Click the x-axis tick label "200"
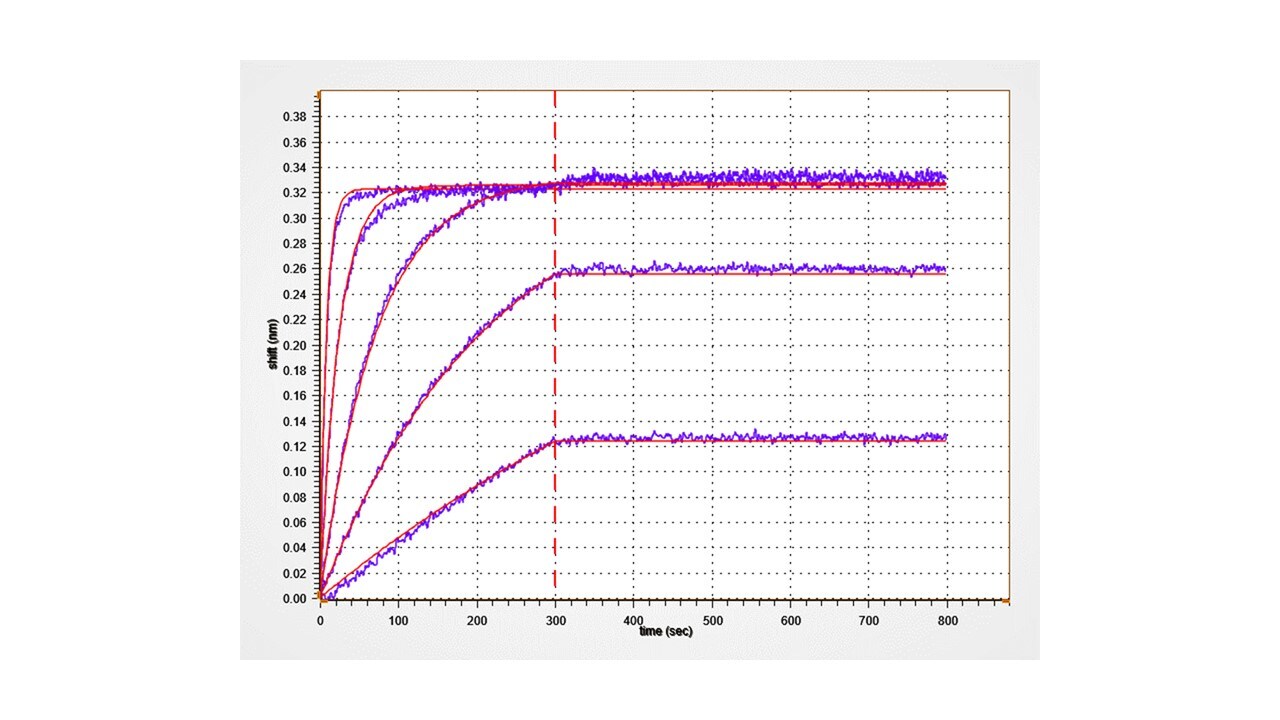 (x=477, y=620)
